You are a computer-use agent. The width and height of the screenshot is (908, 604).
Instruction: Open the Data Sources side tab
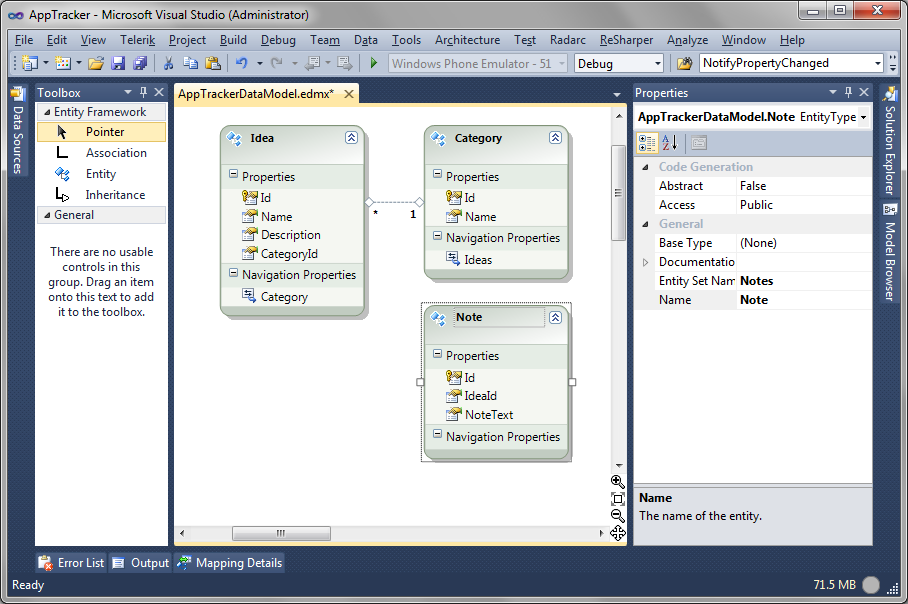pyautogui.click(x=17, y=130)
